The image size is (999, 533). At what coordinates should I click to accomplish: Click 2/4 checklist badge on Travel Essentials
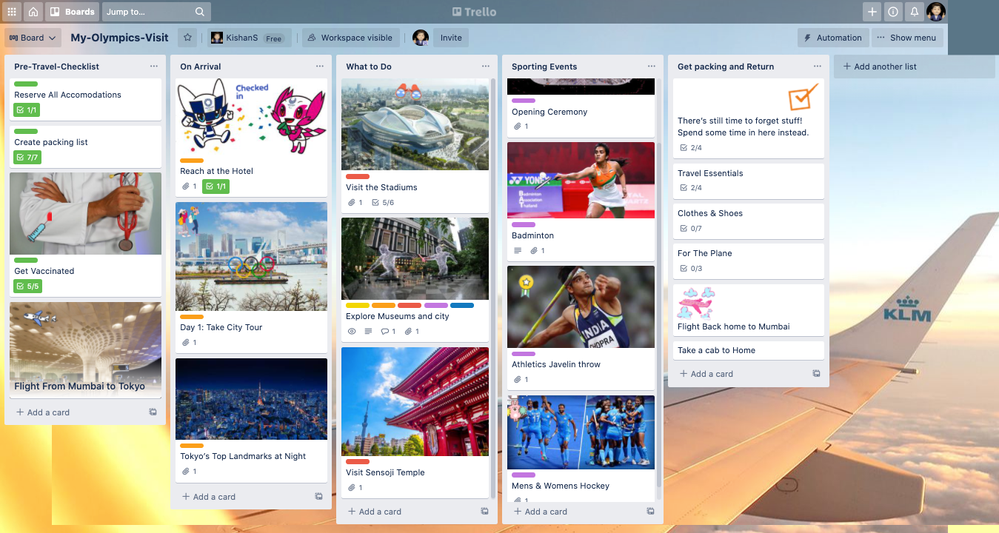click(x=691, y=188)
